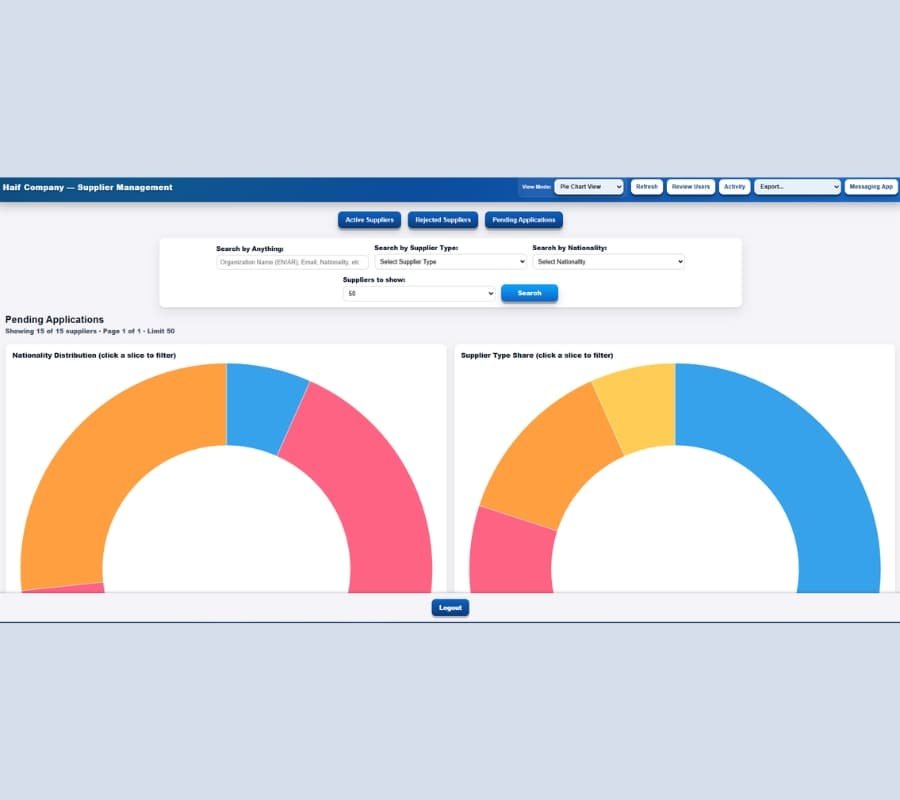900x800 pixels.
Task: Launch the Messaging App
Action: pyautogui.click(x=869, y=186)
